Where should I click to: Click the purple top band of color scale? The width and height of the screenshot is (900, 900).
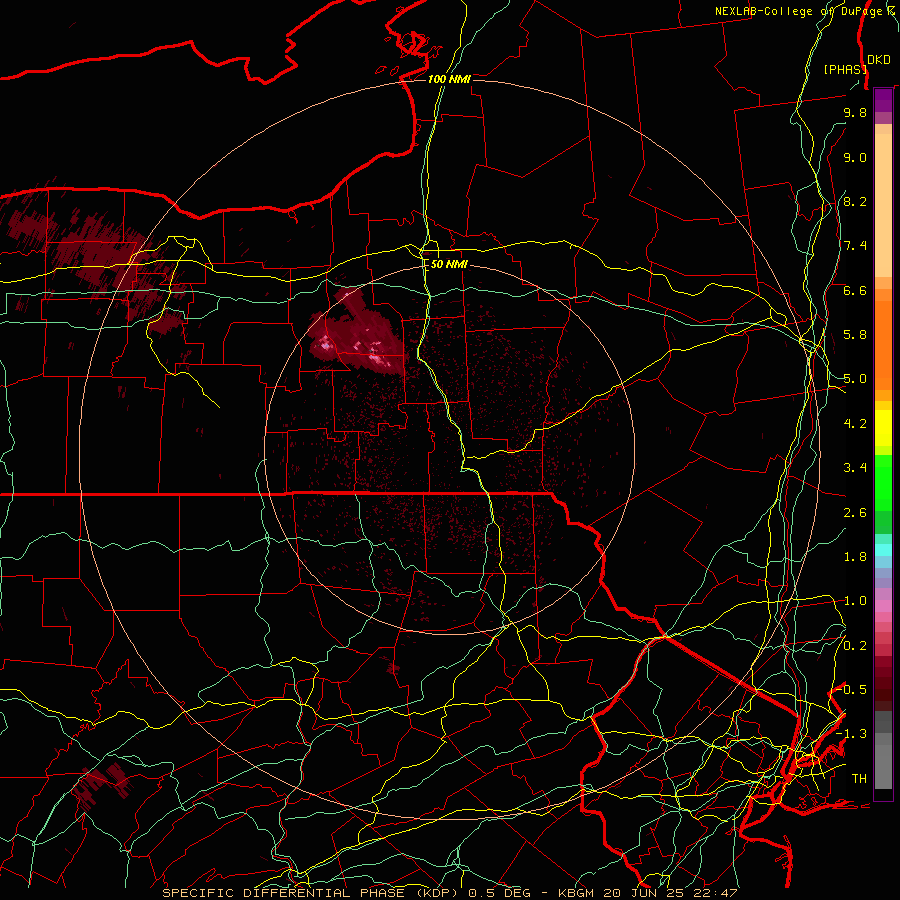click(883, 100)
